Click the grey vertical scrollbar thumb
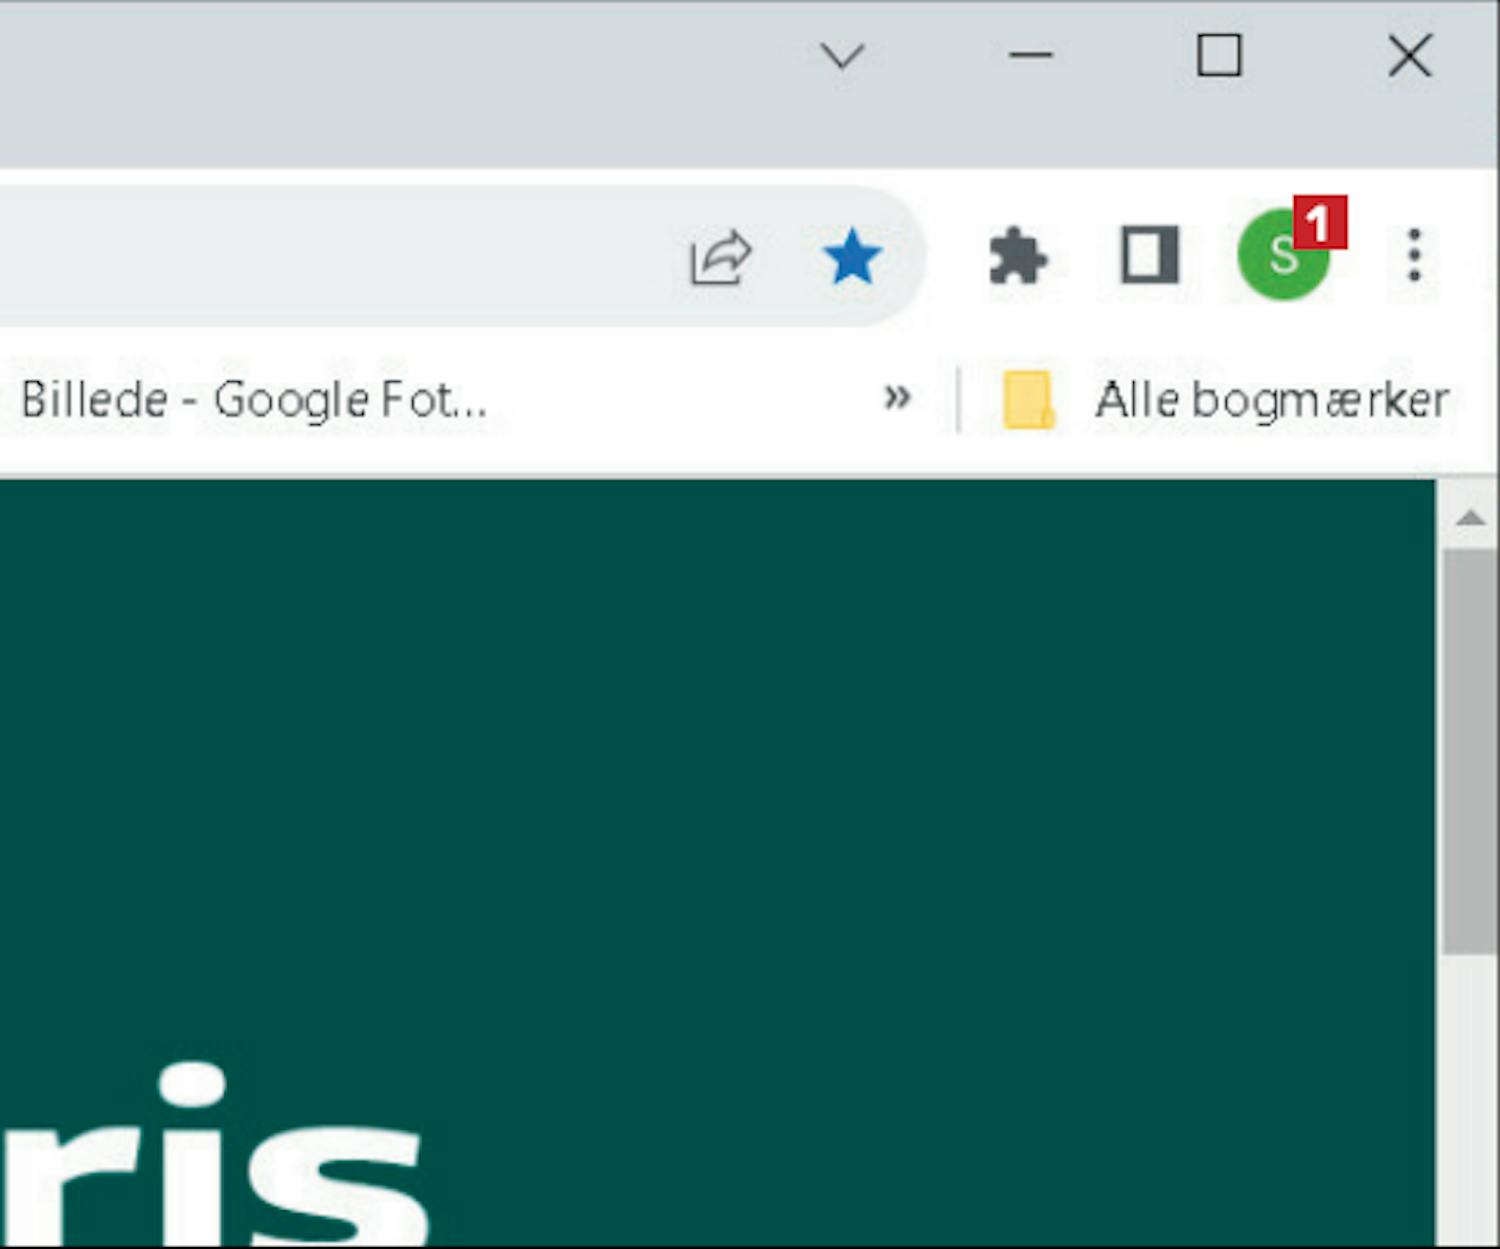Viewport: 1500px width, 1249px height. 1470,750
